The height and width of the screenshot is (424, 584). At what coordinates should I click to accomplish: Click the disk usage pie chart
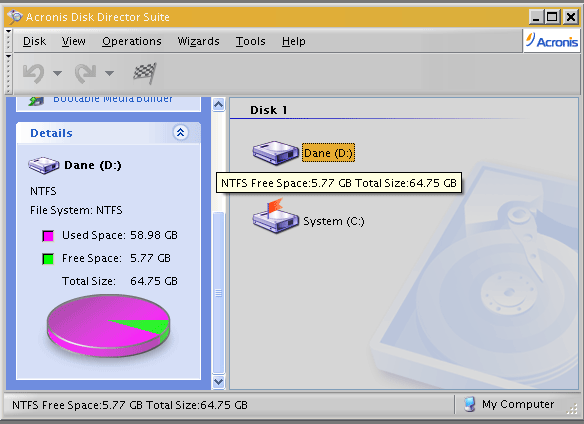pos(108,326)
